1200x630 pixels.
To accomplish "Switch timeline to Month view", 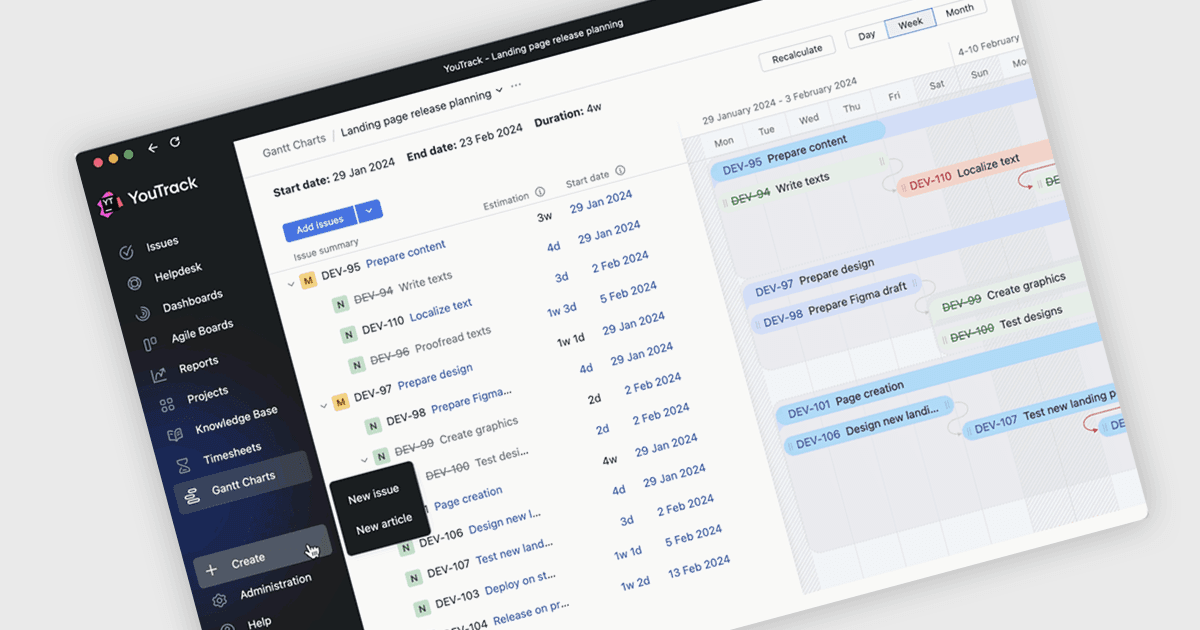I will (959, 10).
